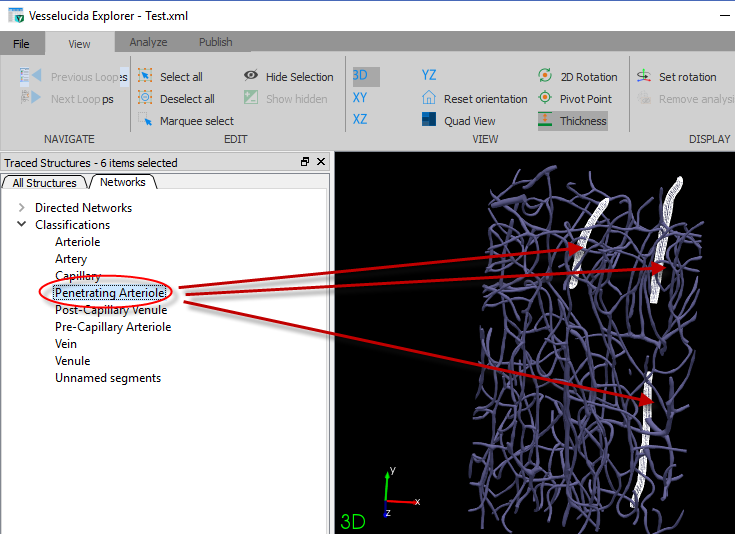
Task: Collapse the Classifications tree node
Action: point(22,225)
